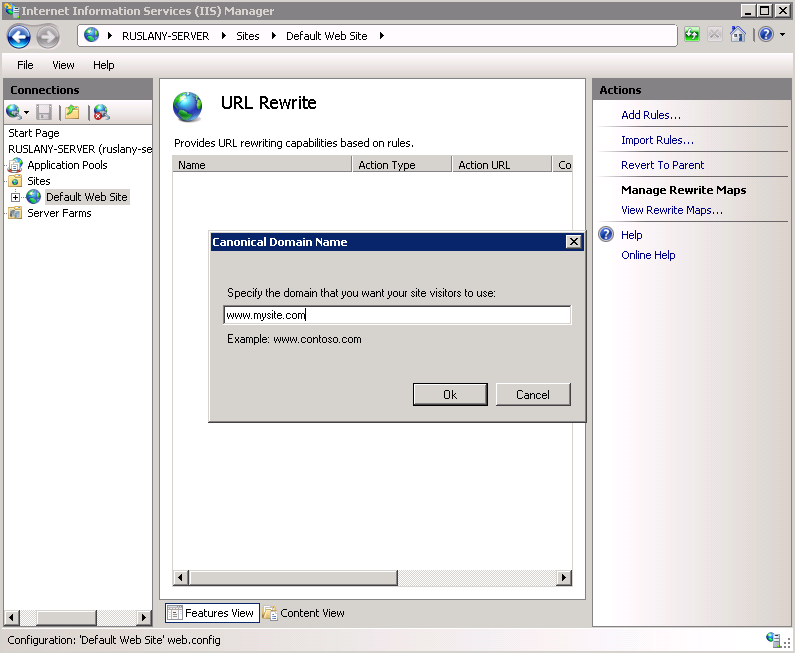Close the Canonical Domain Name dialog with X
This screenshot has width=795, height=653.
coord(573,242)
